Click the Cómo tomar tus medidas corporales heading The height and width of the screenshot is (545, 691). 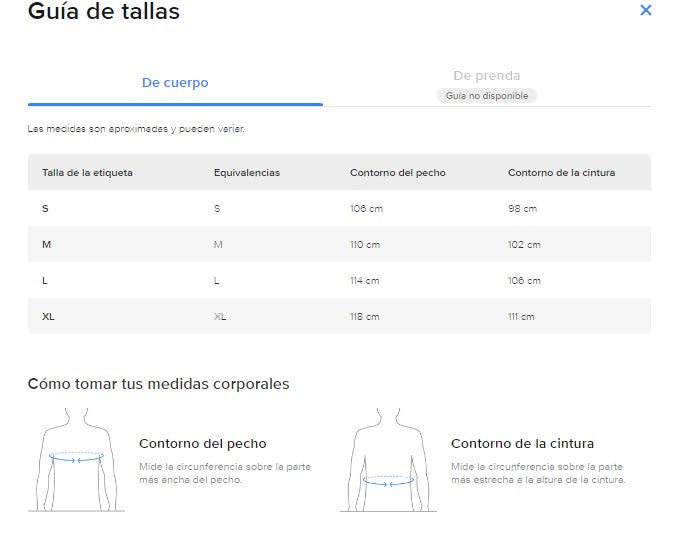[158, 384]
